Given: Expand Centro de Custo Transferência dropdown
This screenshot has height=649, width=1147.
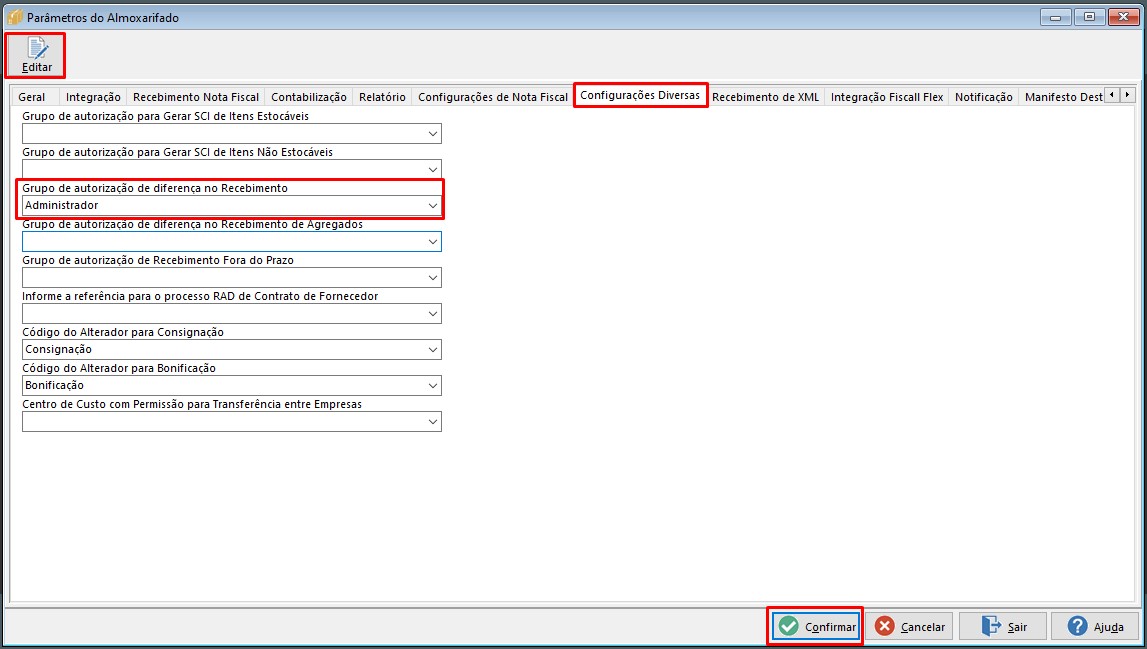Looking at the screenshot, I should click(x=432, y=421).
